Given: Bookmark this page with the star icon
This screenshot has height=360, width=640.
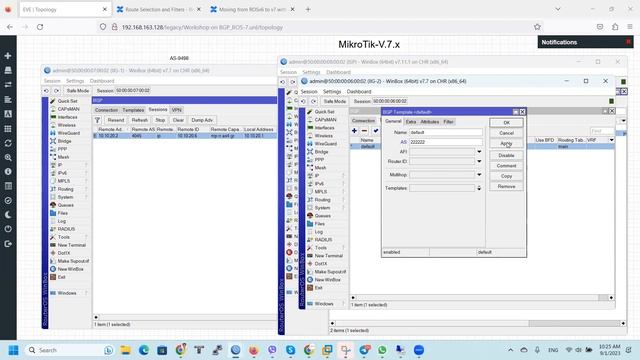Looking at the screenshot, I should click(537, 27).
